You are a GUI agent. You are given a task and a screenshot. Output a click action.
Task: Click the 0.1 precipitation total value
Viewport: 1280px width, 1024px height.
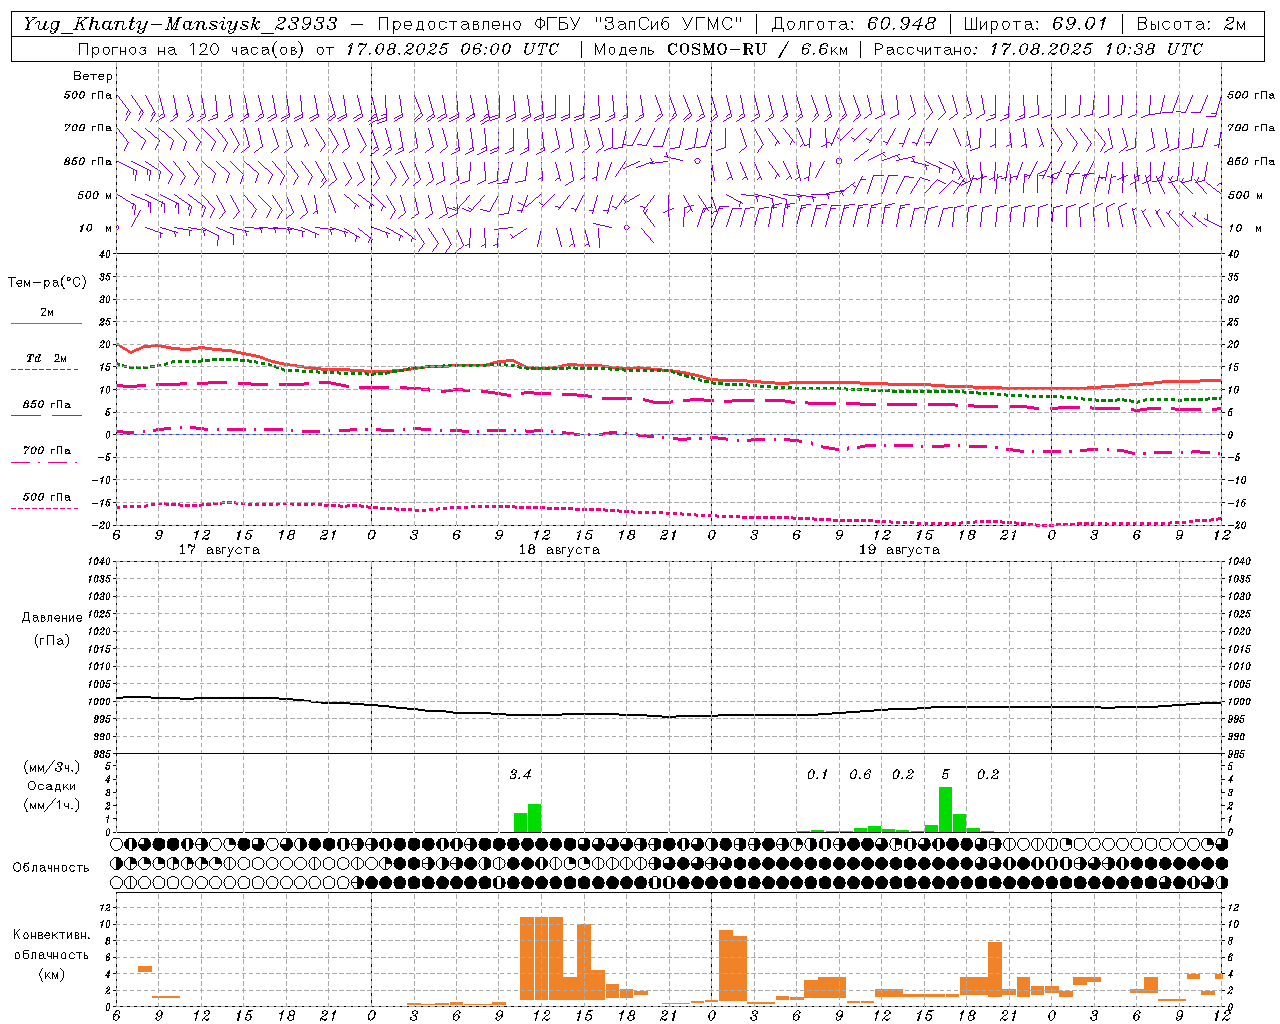[818, 774]
